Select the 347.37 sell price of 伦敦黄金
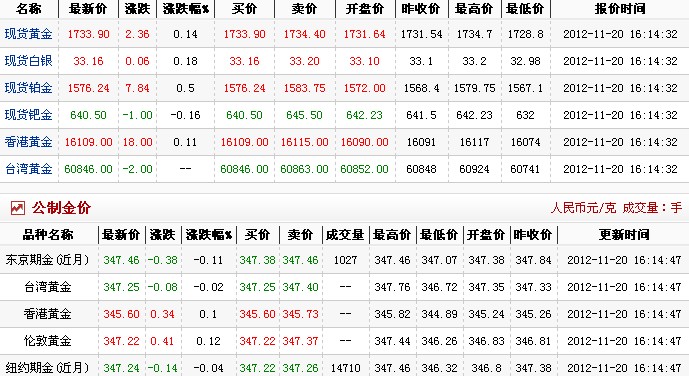 [x=300, y=341]
